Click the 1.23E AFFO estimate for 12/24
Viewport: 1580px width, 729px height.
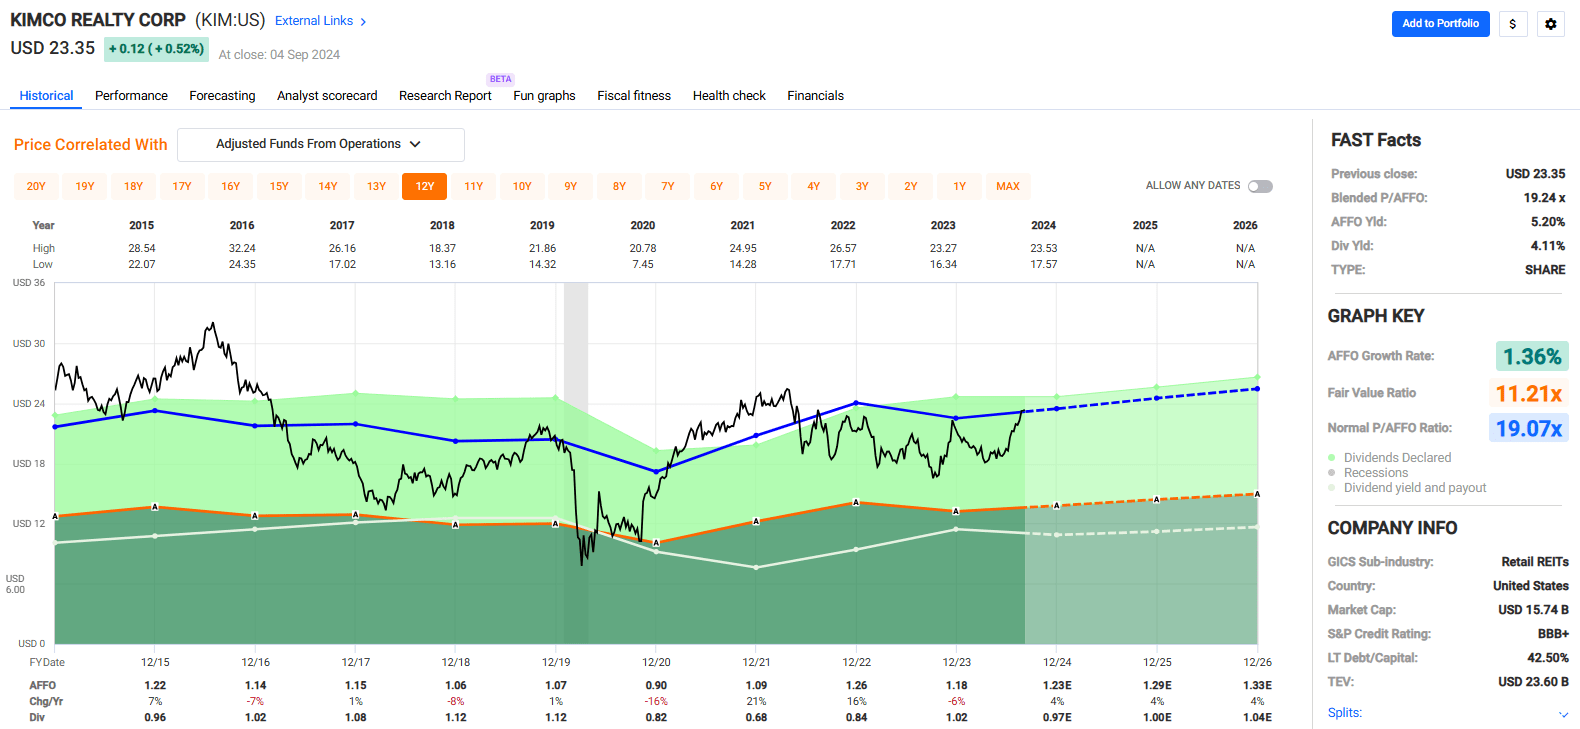(x=1057, y=686)
